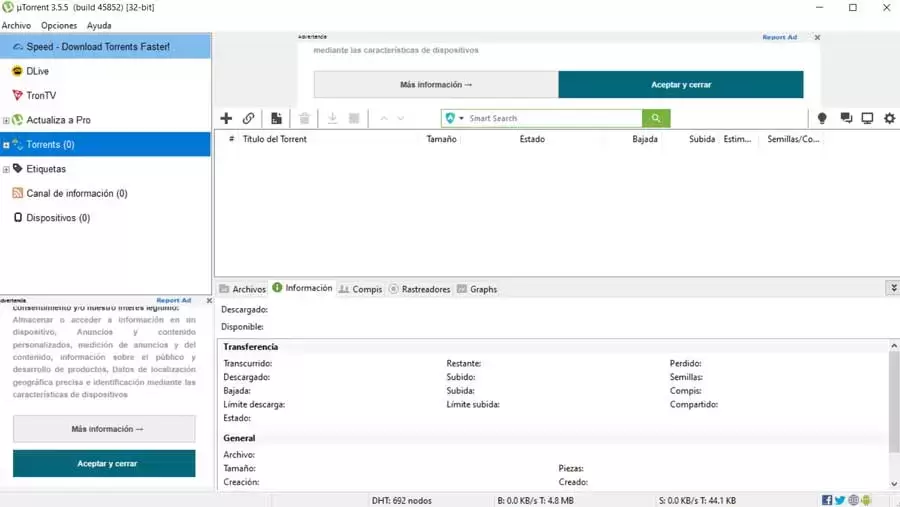
Task: Click the Start download arrow icon
Action: [x=332, y=118]
